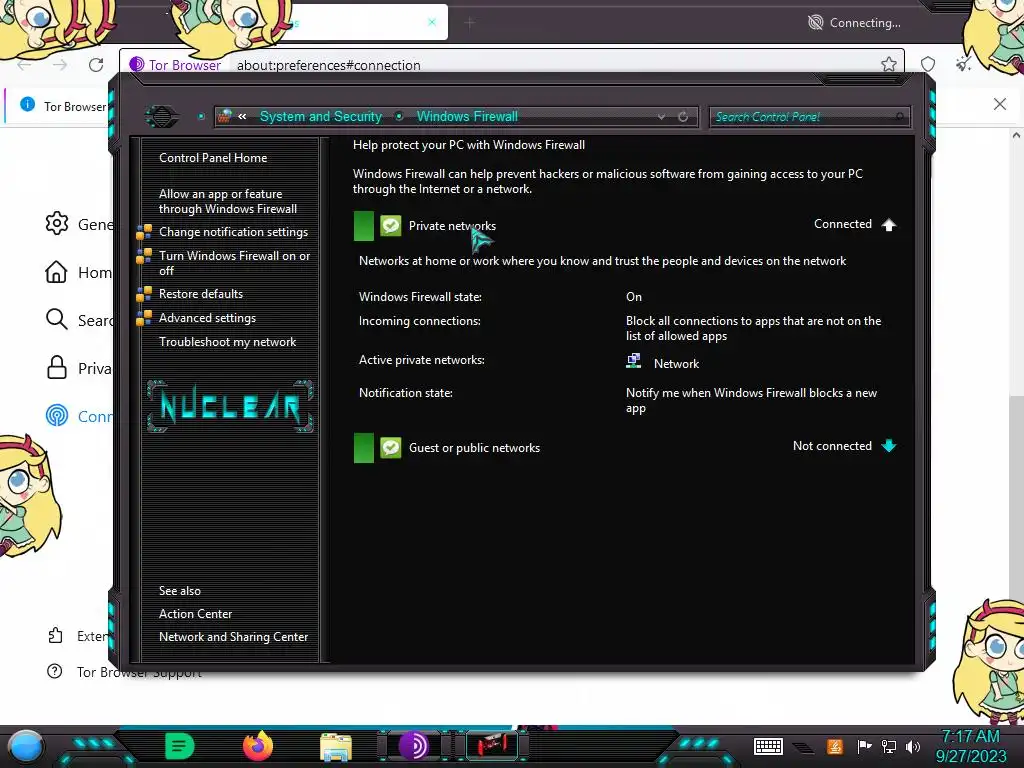
Task: Open Extensions link in Tor Browser sidebar
Action: point(77,636)
